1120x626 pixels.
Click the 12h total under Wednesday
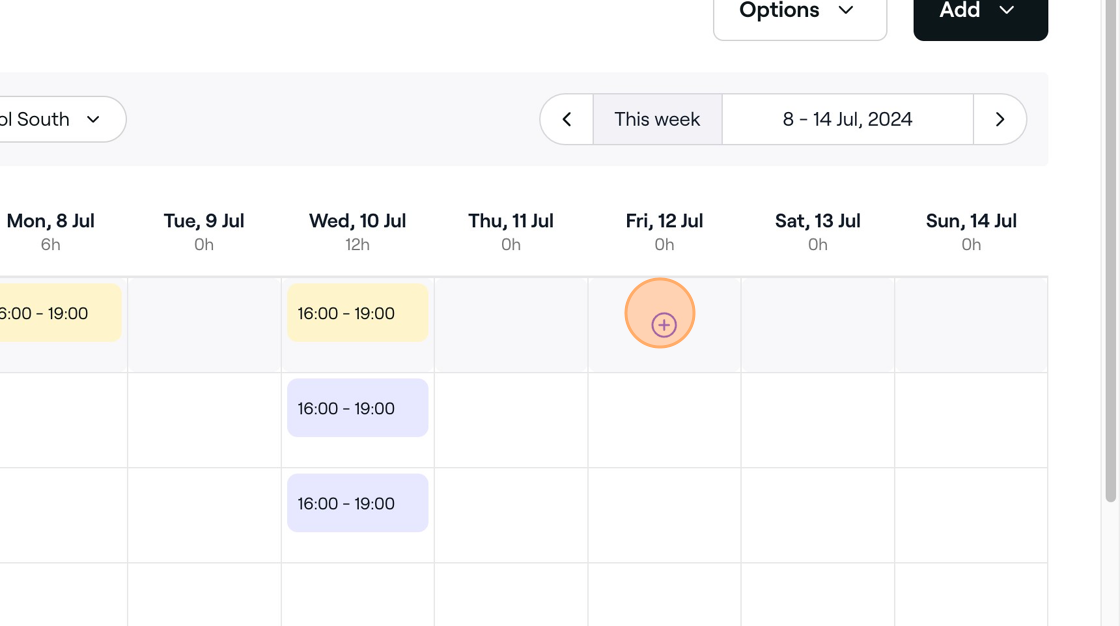click(357, 244)
